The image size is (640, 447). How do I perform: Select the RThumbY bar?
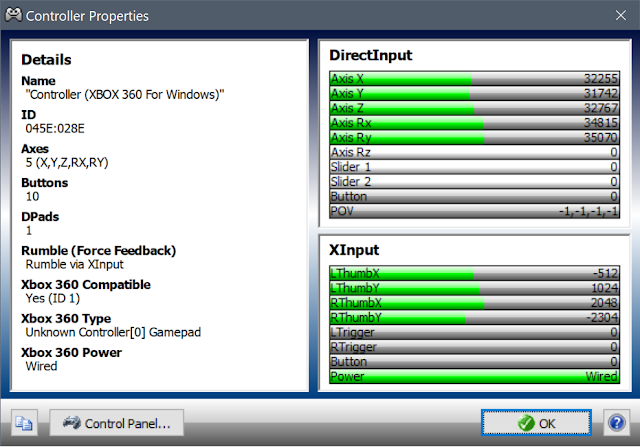pos(474,317)
